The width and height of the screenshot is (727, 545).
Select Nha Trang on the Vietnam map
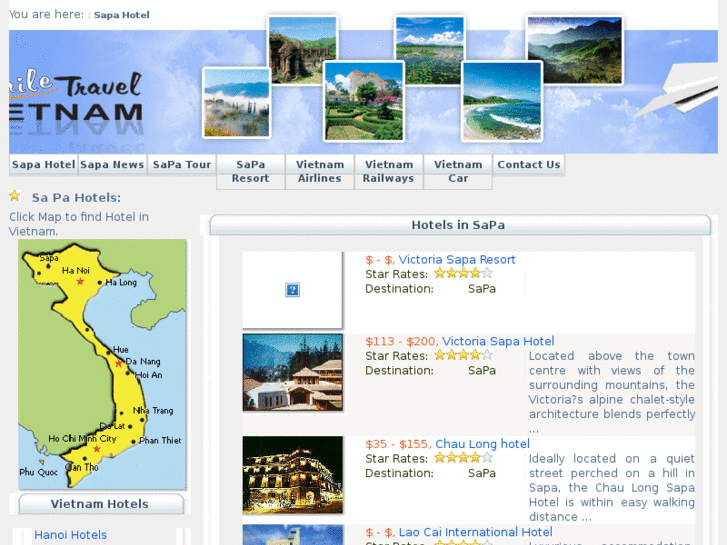pyautogui.click(x=153, y=410)
